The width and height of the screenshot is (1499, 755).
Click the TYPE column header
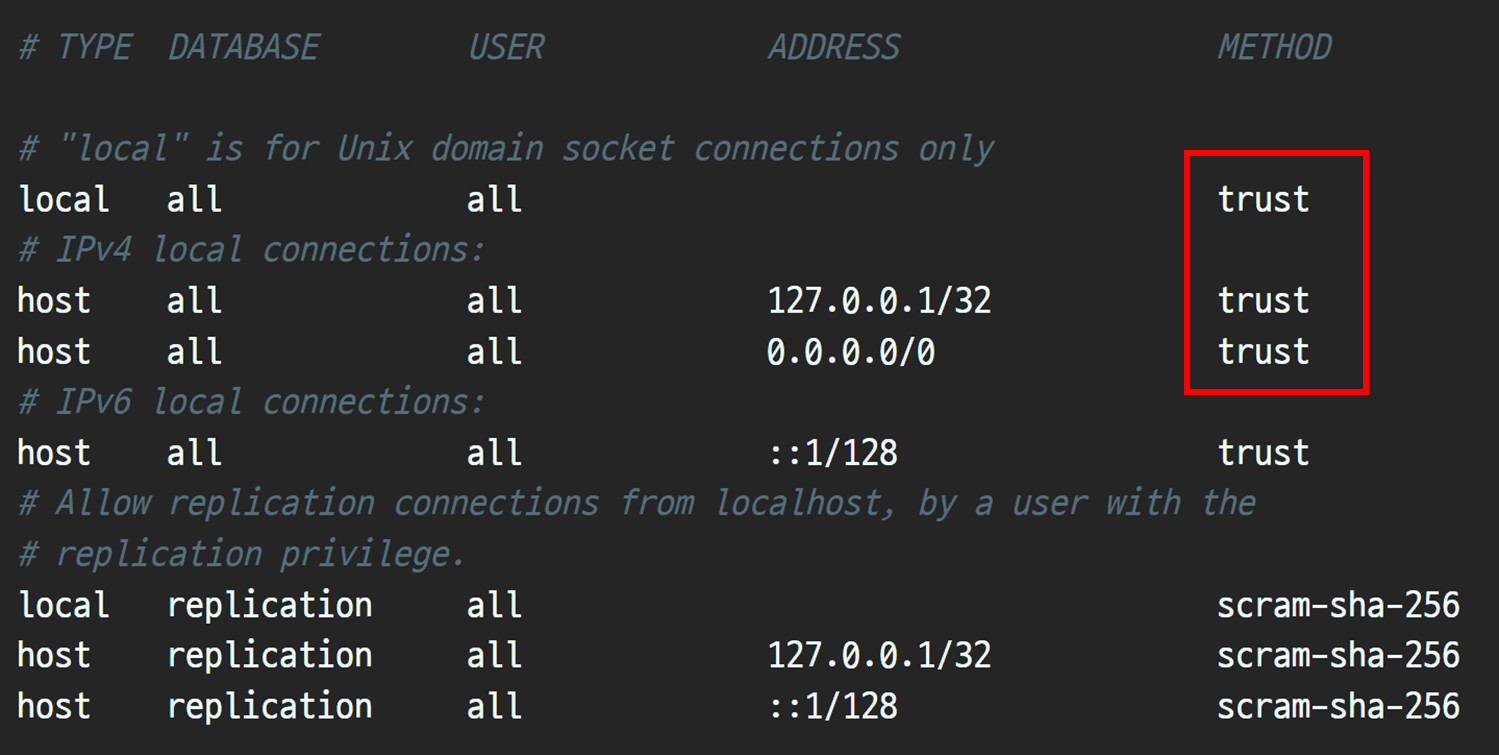95,46
